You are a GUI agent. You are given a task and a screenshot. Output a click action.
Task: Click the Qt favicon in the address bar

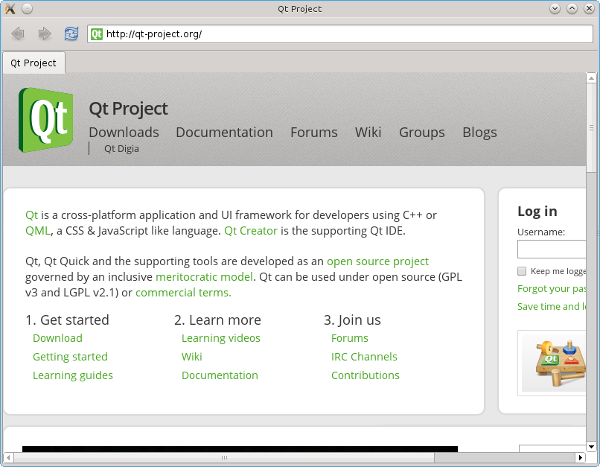pos(97,34)
